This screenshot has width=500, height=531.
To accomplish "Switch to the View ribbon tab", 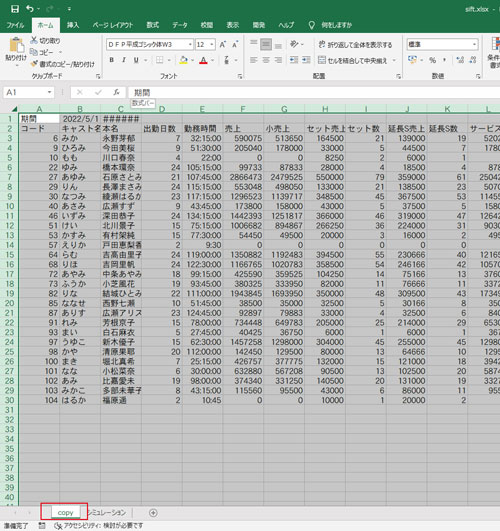I will [232, 25].
